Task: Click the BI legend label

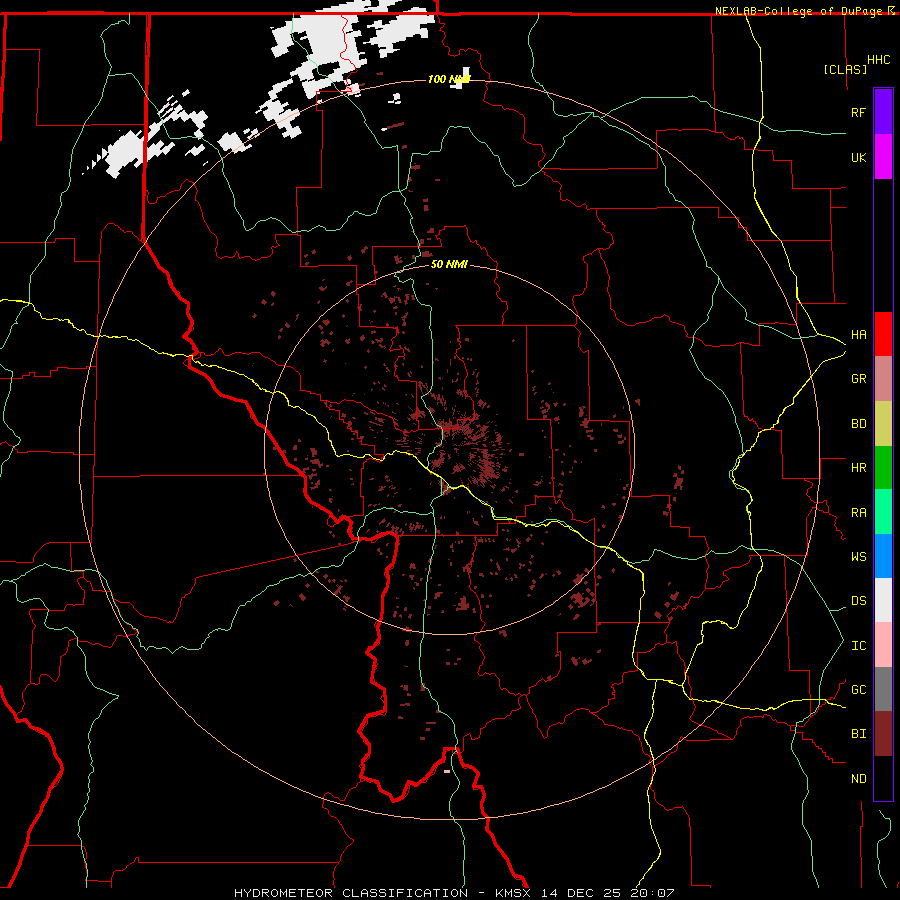Action: (858, 734)
